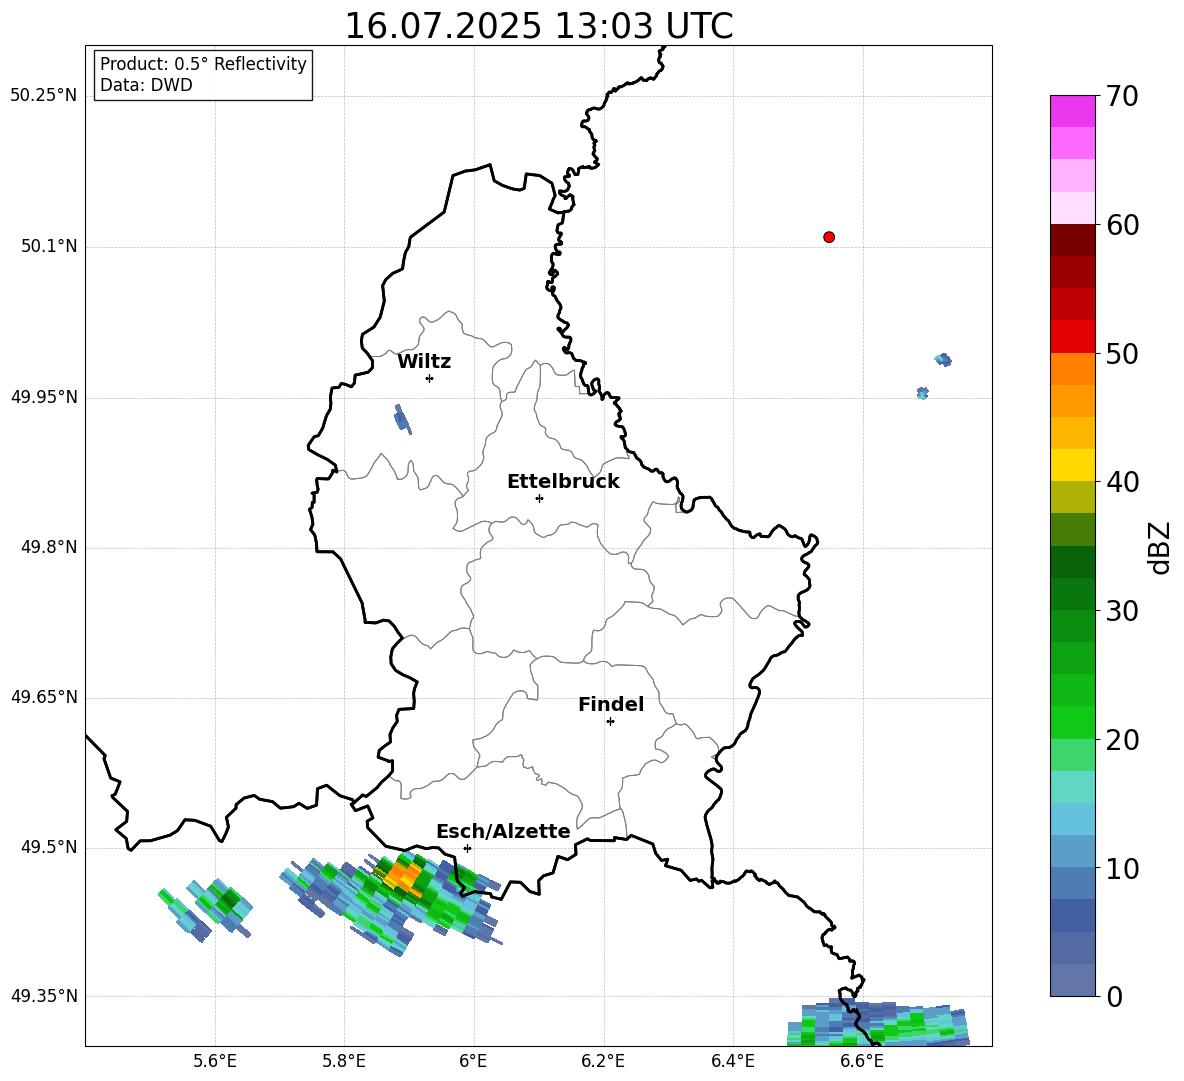Click the 5.8°E longitude label
This screenshot has width=1184, height=1081.
pos(344,1061)
